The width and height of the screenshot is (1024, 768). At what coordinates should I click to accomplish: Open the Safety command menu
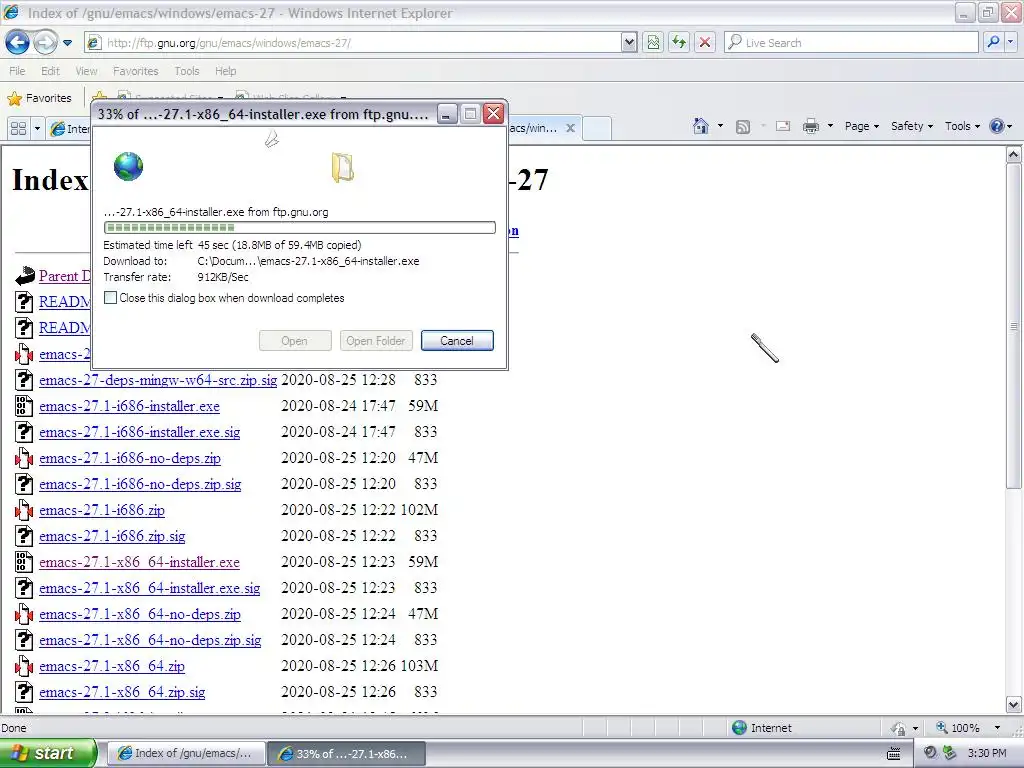click(x=912, y=126)
